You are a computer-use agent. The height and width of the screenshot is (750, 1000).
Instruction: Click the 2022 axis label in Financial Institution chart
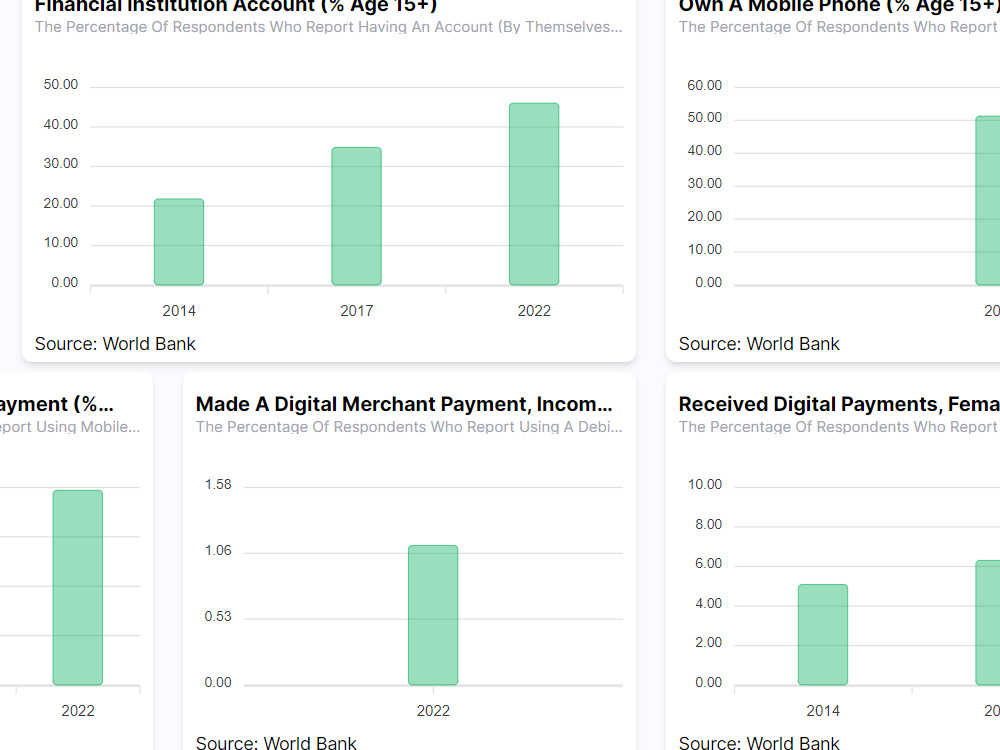(x=534, y=310)
